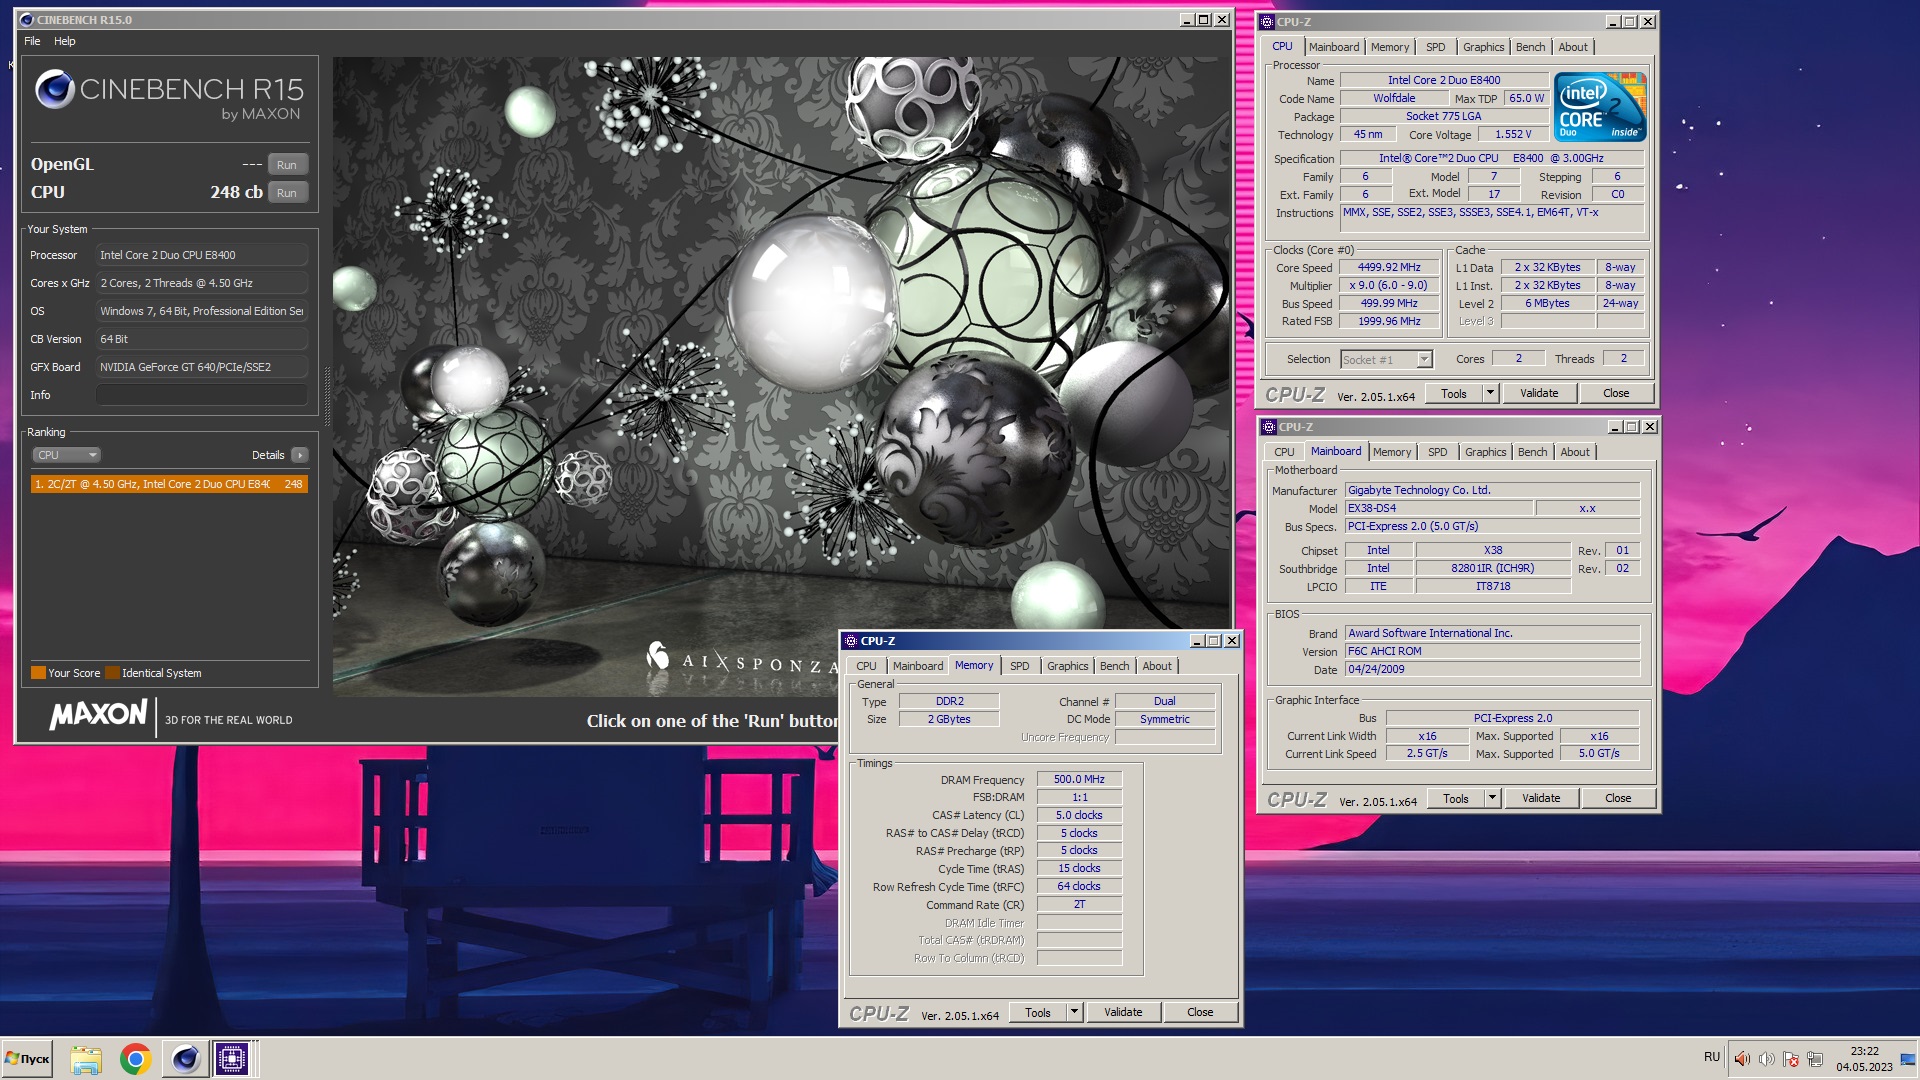Click the RU language indicator

(x=1712, y=1057)
